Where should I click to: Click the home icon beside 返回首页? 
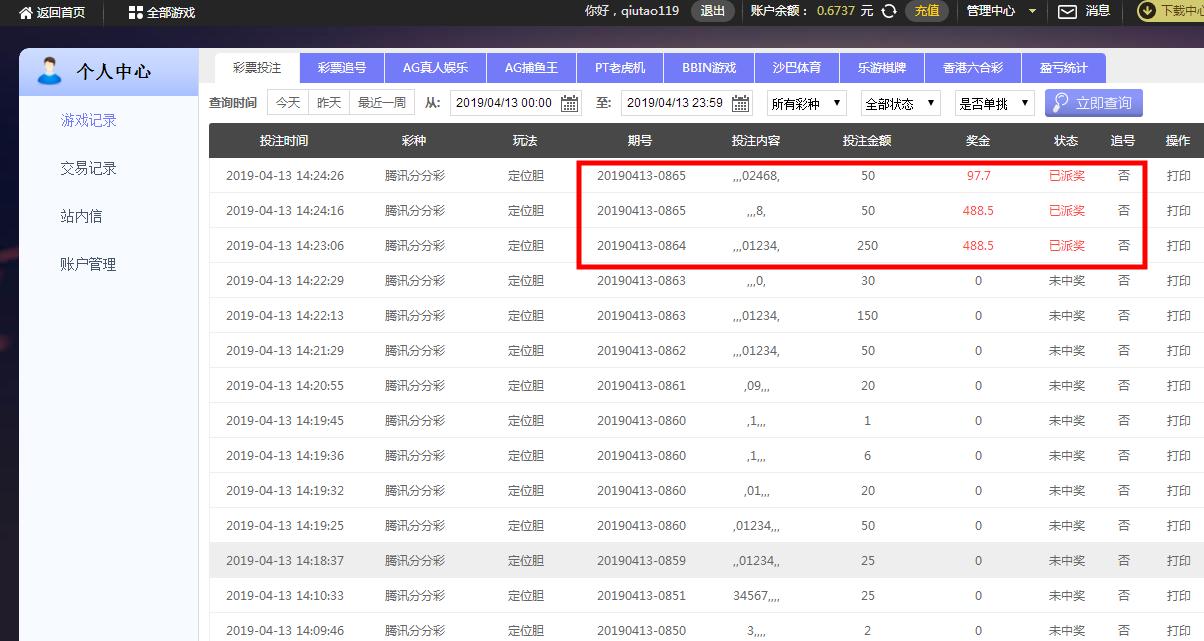coord(26,12)
